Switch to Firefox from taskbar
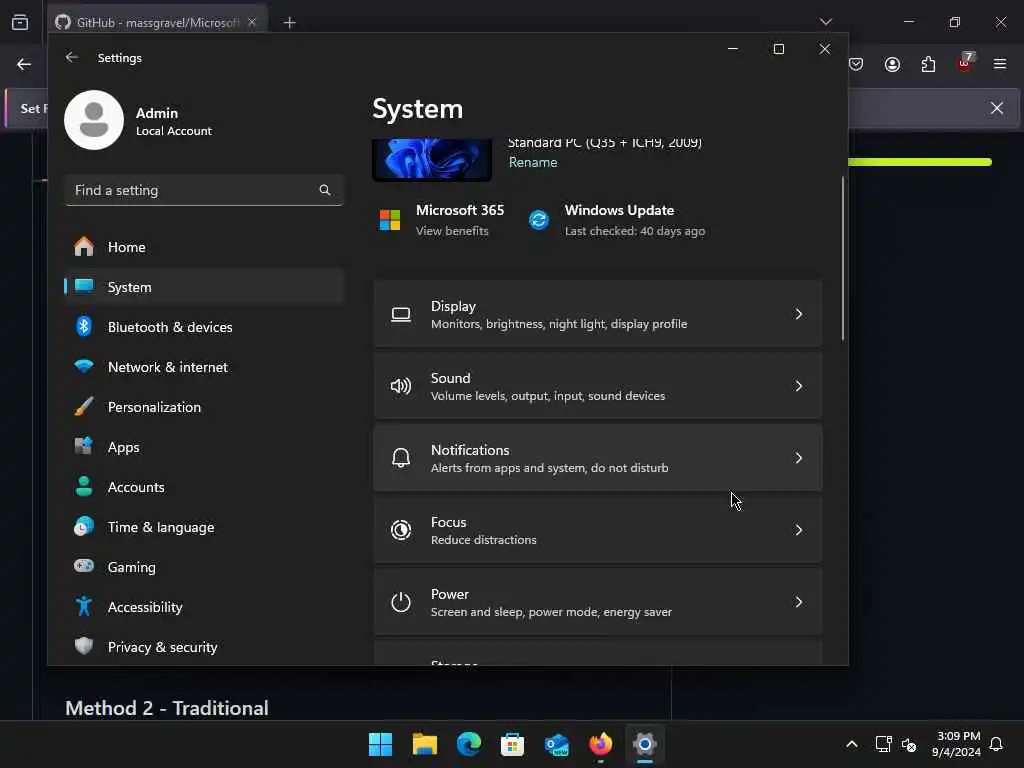Image resolution: width=1024 pixels, height=768 pixels. point(600,744)
